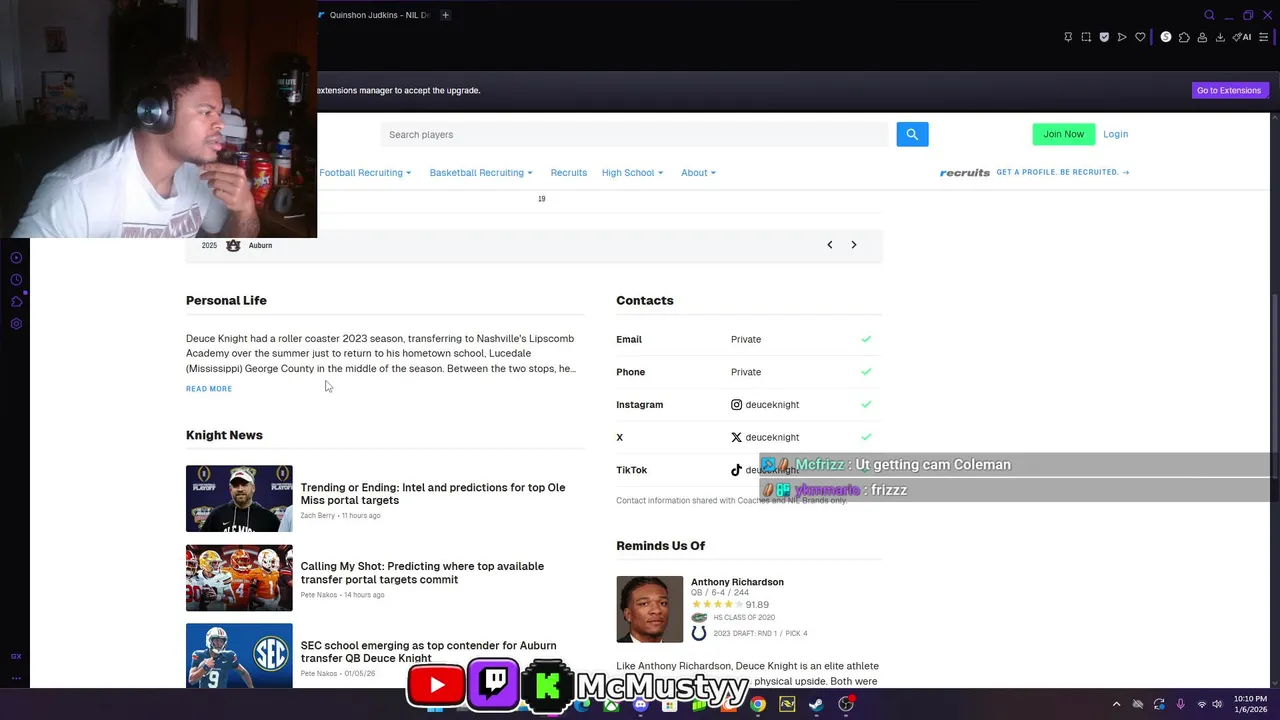Click the Search players input field
This screenshot has width=1280, height=720.
click(634, 134)
